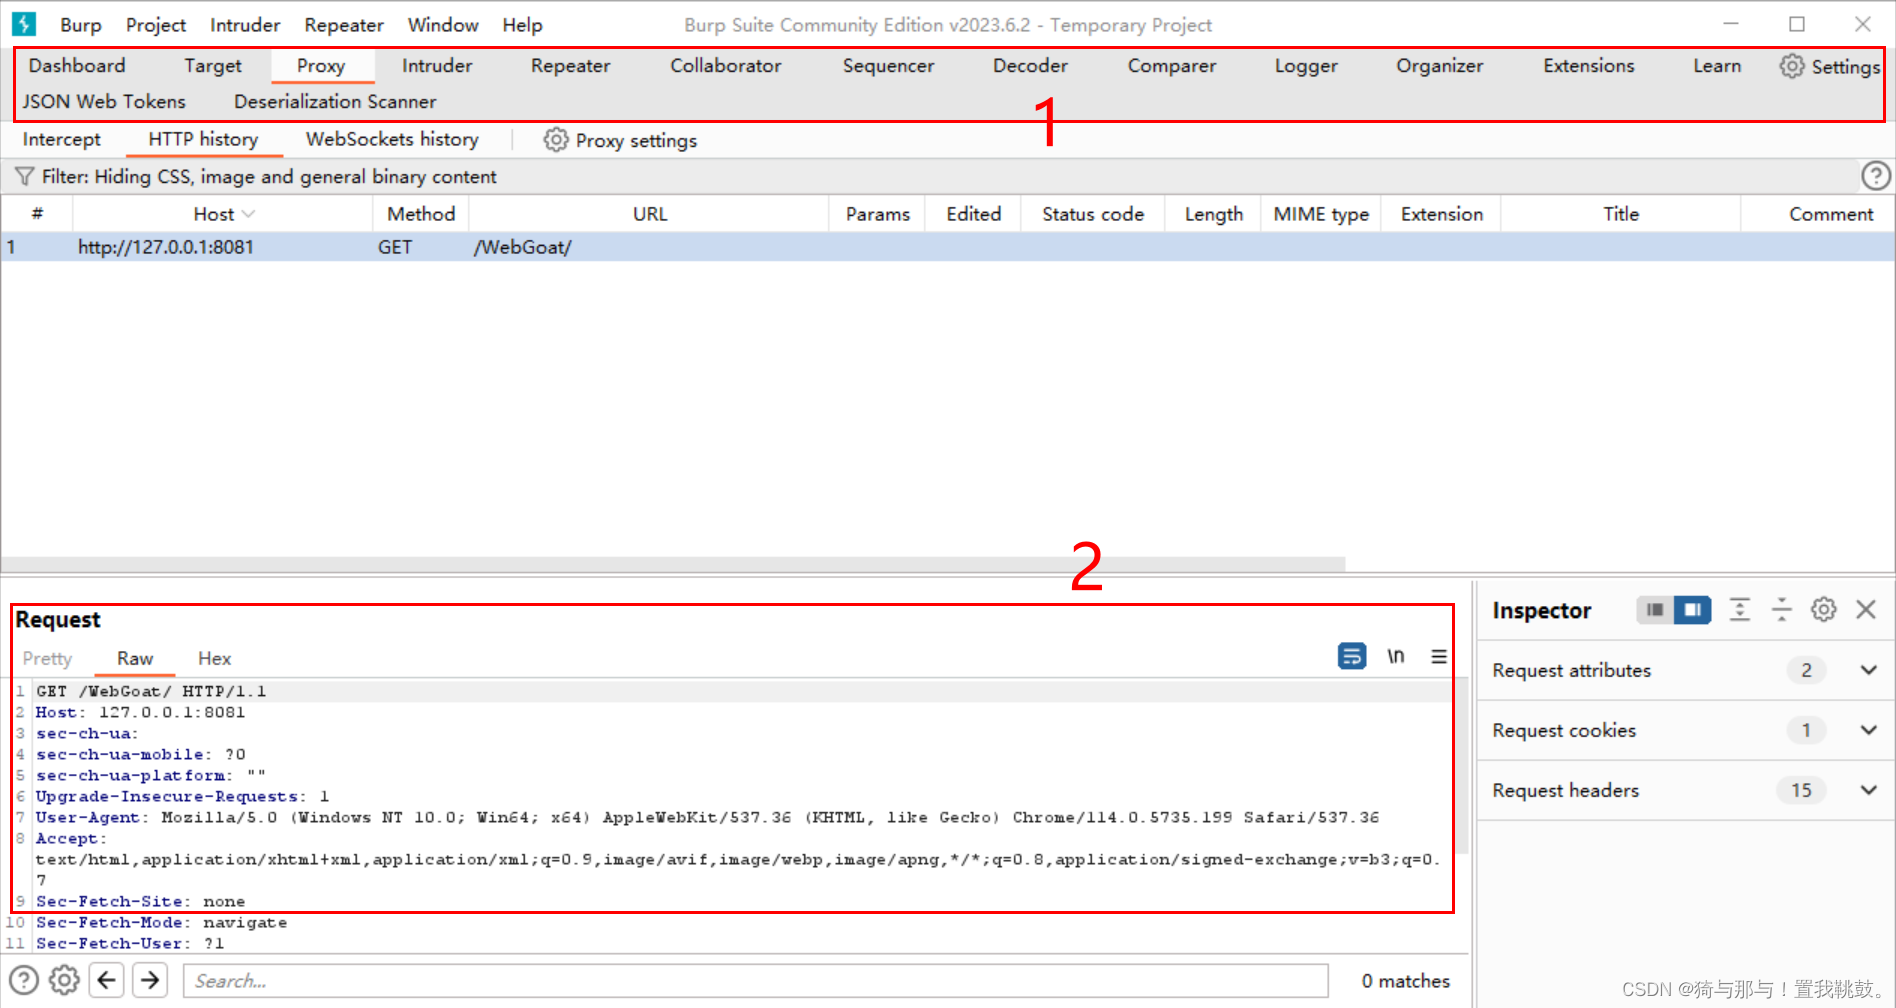This screenshot has height=1008, width=1896.
Task: Click the User-Agent header line
Action: pos(707,817)
